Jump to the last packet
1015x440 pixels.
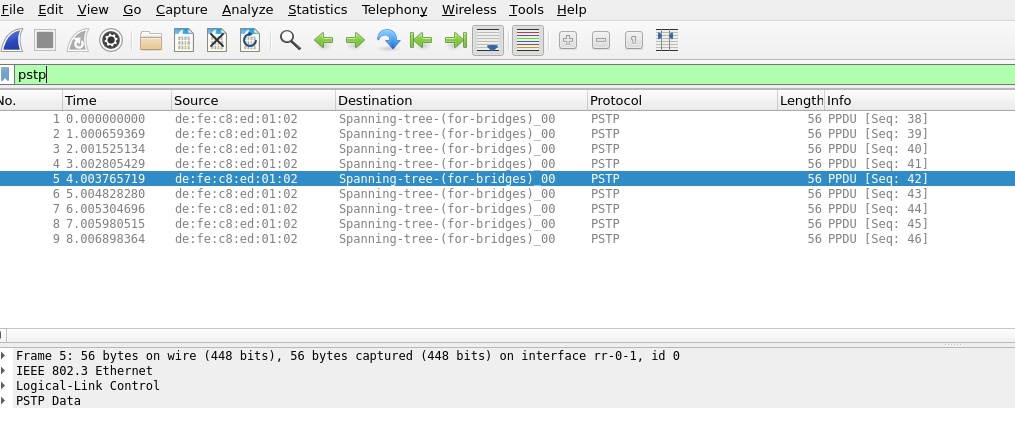455,40
